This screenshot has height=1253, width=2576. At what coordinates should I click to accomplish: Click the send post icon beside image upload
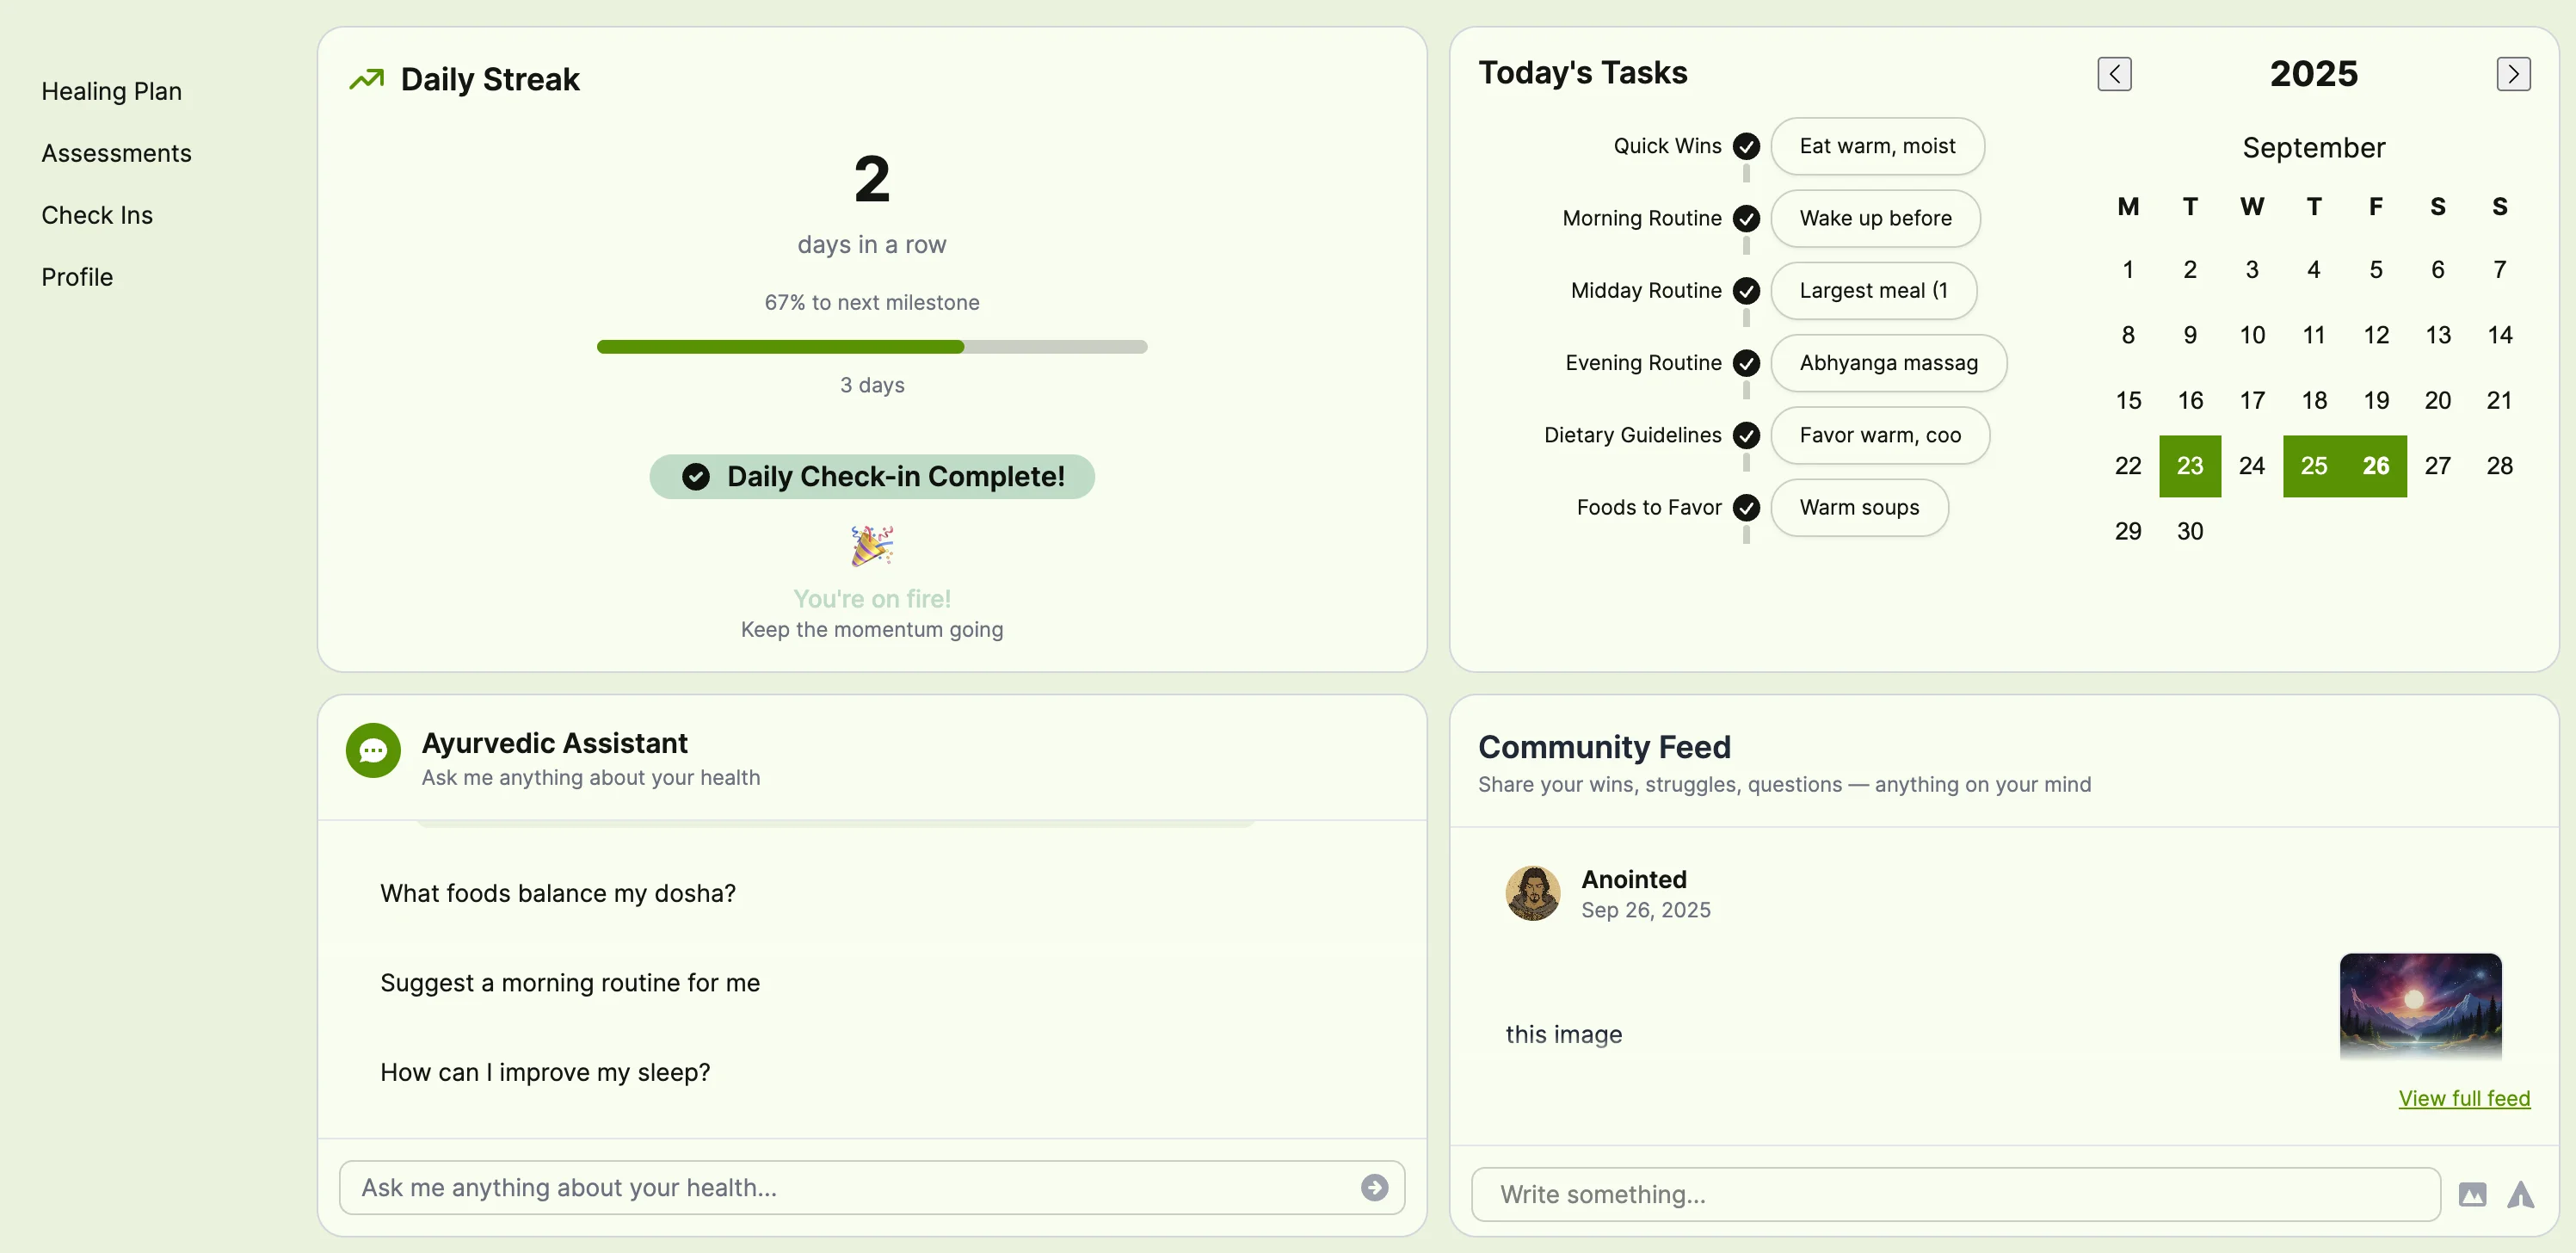click(x=2520, y=1194)
